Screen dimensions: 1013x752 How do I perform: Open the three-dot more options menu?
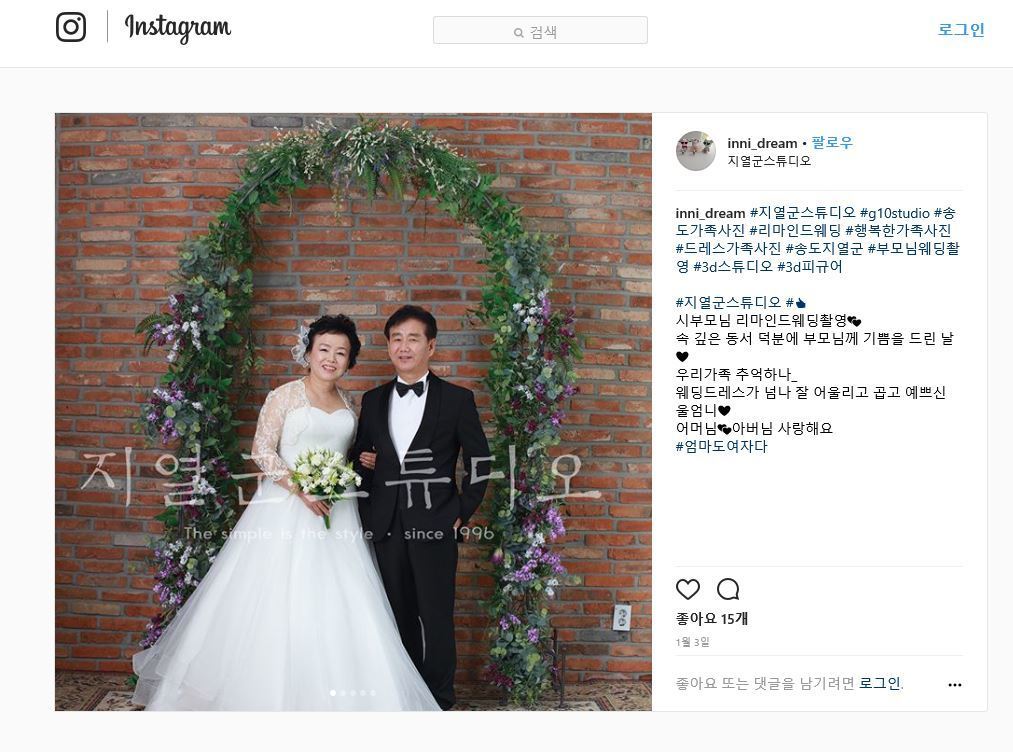coord(954,685)
